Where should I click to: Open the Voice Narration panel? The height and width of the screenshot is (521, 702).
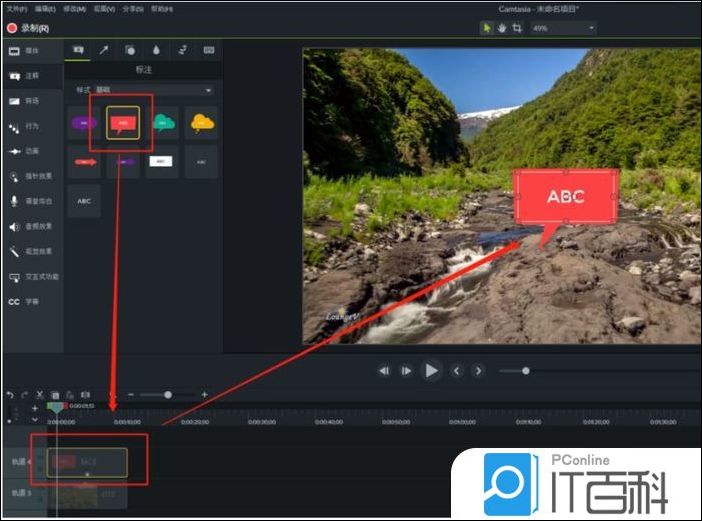(32, 201)
